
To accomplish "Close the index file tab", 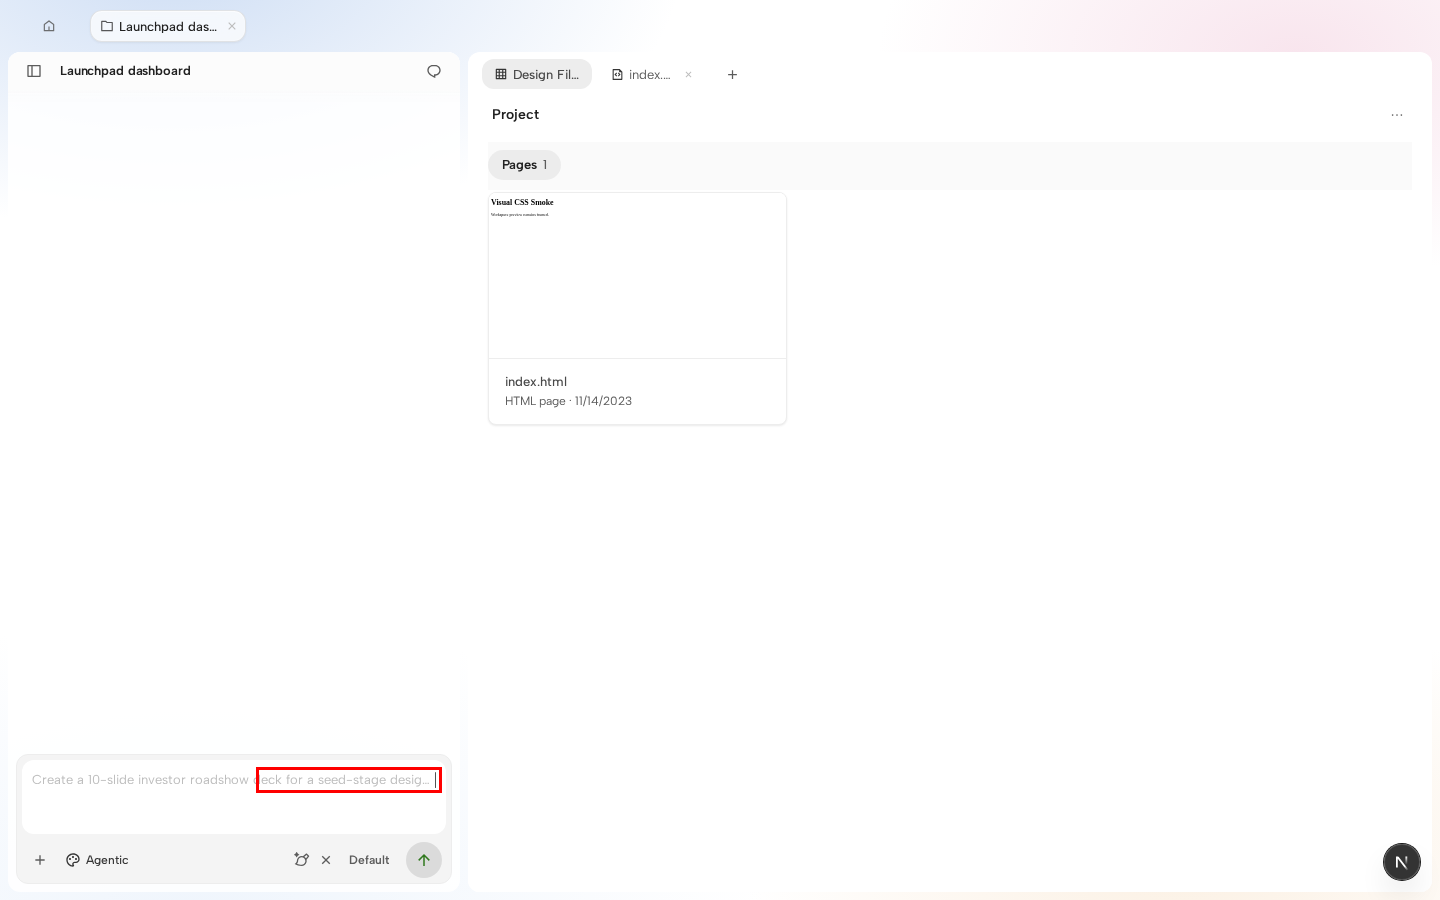I will 688,75.
